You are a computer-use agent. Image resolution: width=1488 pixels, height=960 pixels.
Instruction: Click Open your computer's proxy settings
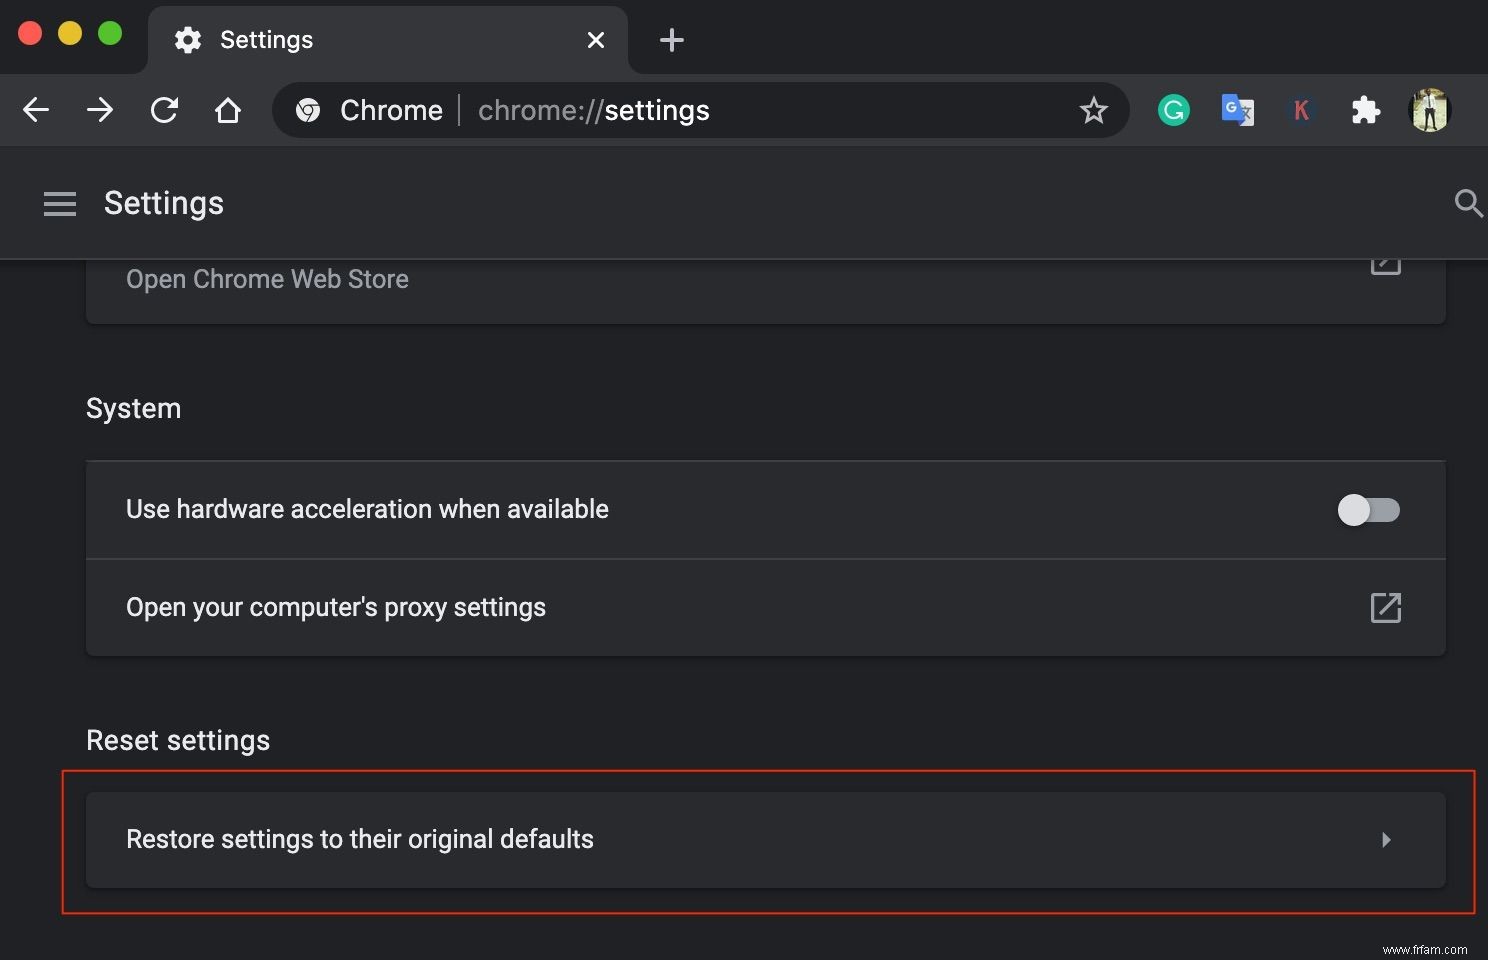[766, 607]
